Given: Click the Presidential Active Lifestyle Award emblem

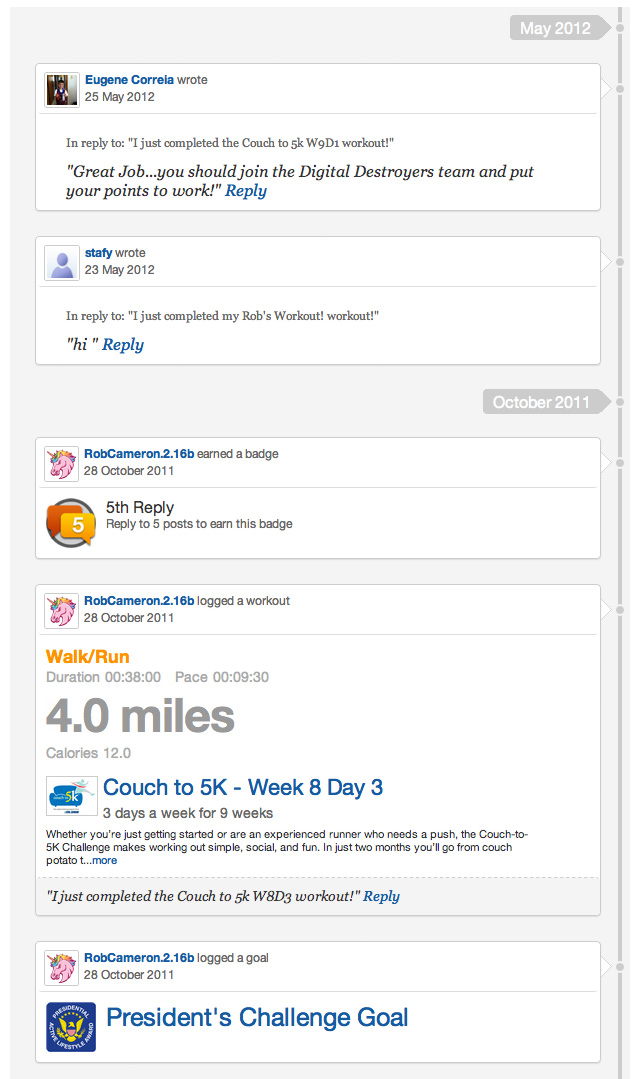Looking at the screenshot, I should [x=71, y=1027].
